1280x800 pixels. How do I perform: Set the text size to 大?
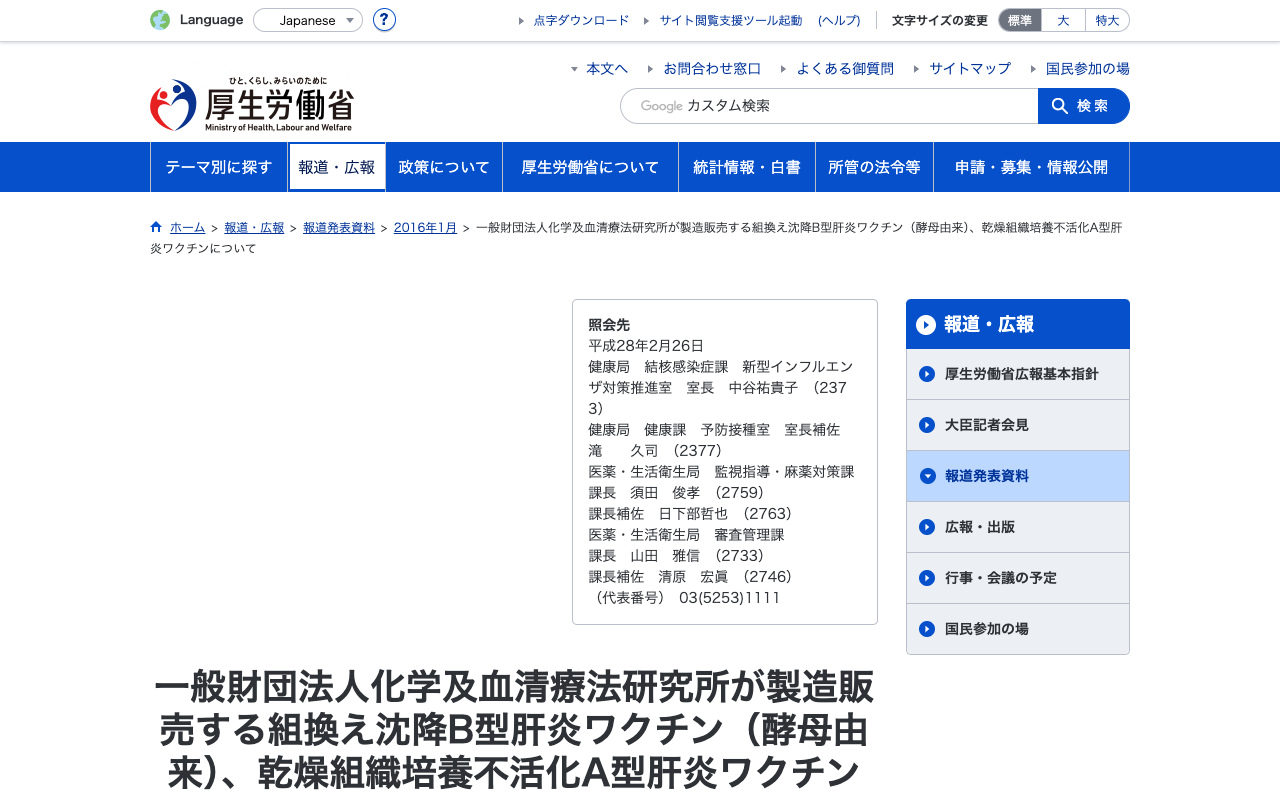pos(1063,20)
